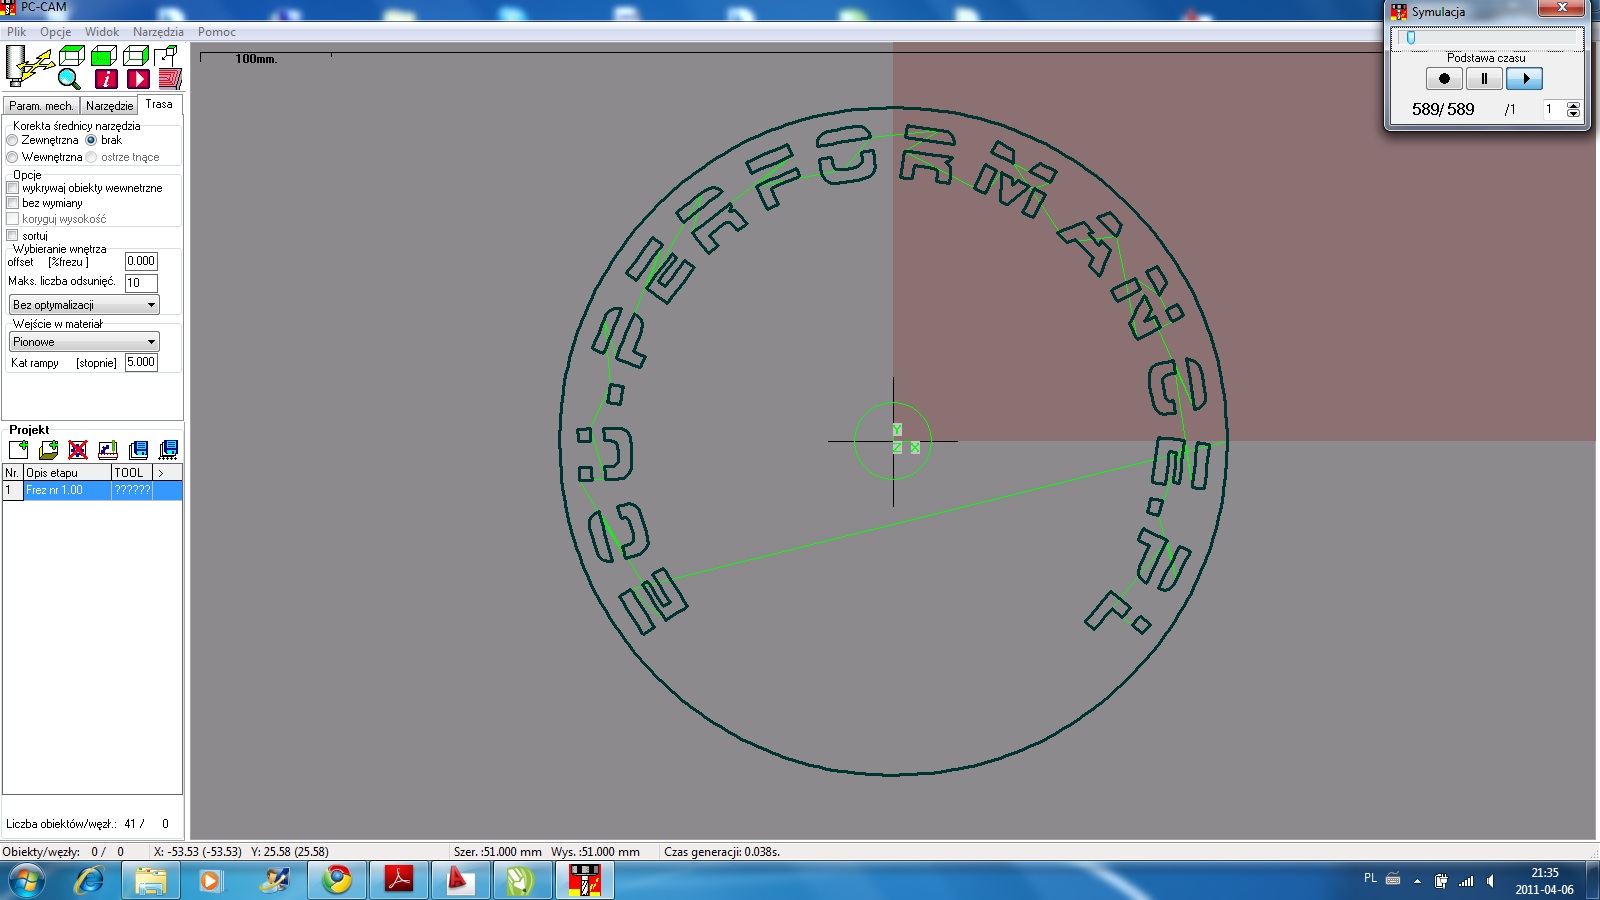Pause simulation in Symulacja window
The image size is (1600, 900).
tap(1484, 79)
